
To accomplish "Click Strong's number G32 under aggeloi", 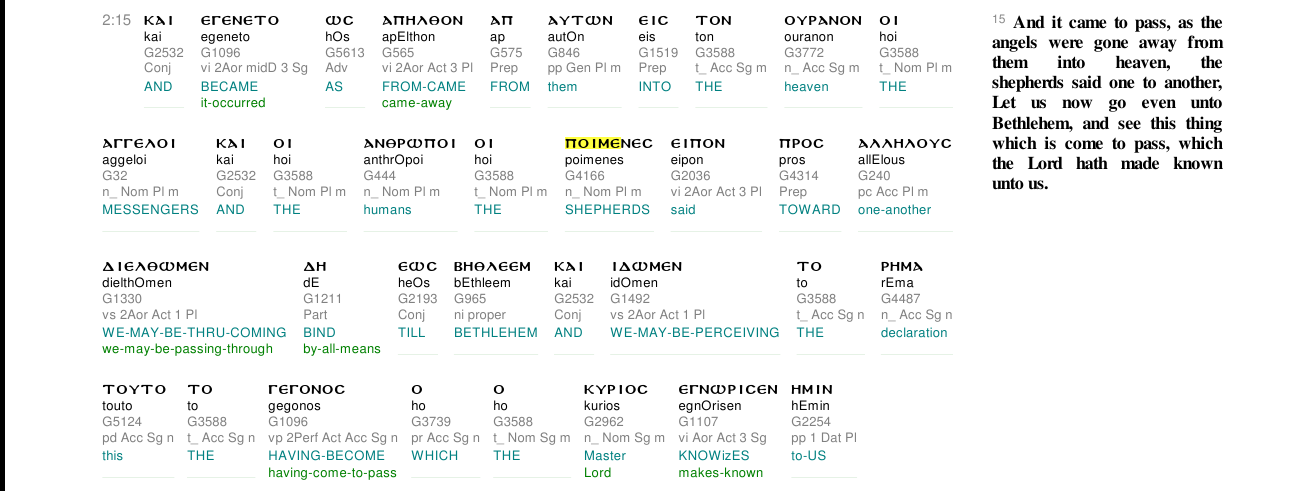I will coord(115,176).
